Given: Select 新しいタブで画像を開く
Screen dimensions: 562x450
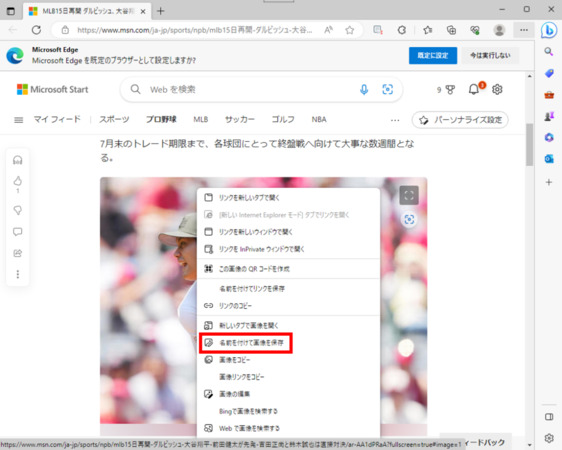Looking at the screenshot, I should click(288, 325).
